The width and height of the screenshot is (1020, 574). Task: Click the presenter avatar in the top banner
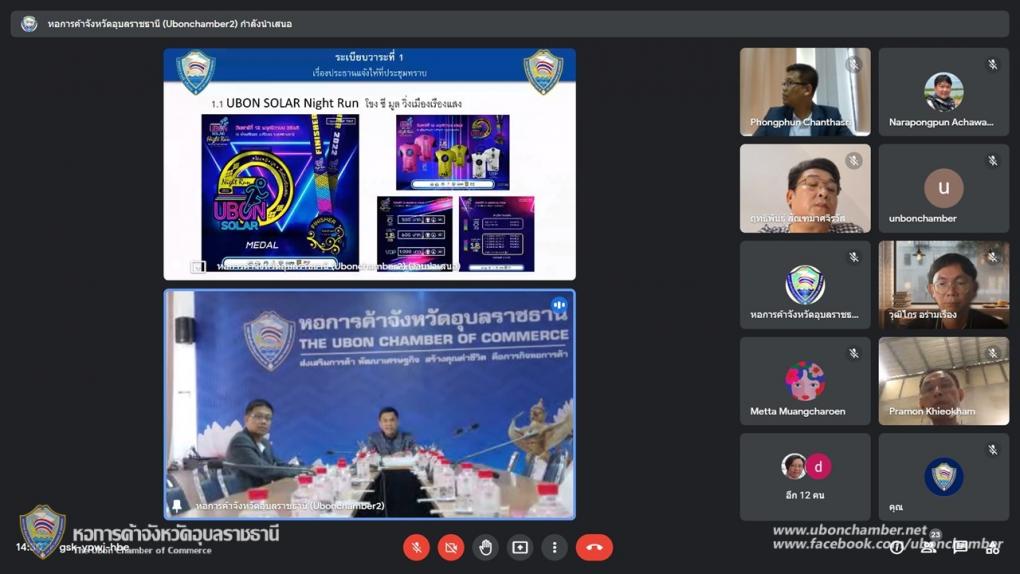pos(29,24)
